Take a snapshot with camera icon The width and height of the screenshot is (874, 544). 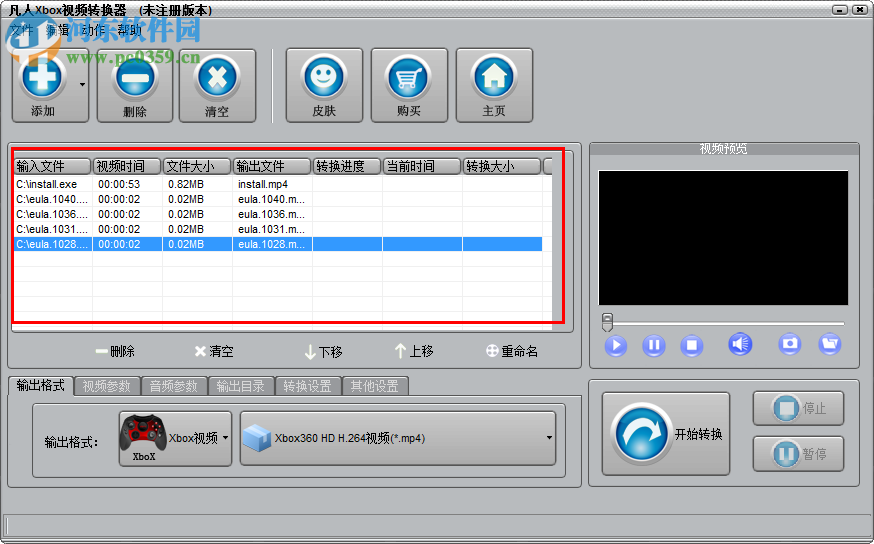click(x=790, y=344)
